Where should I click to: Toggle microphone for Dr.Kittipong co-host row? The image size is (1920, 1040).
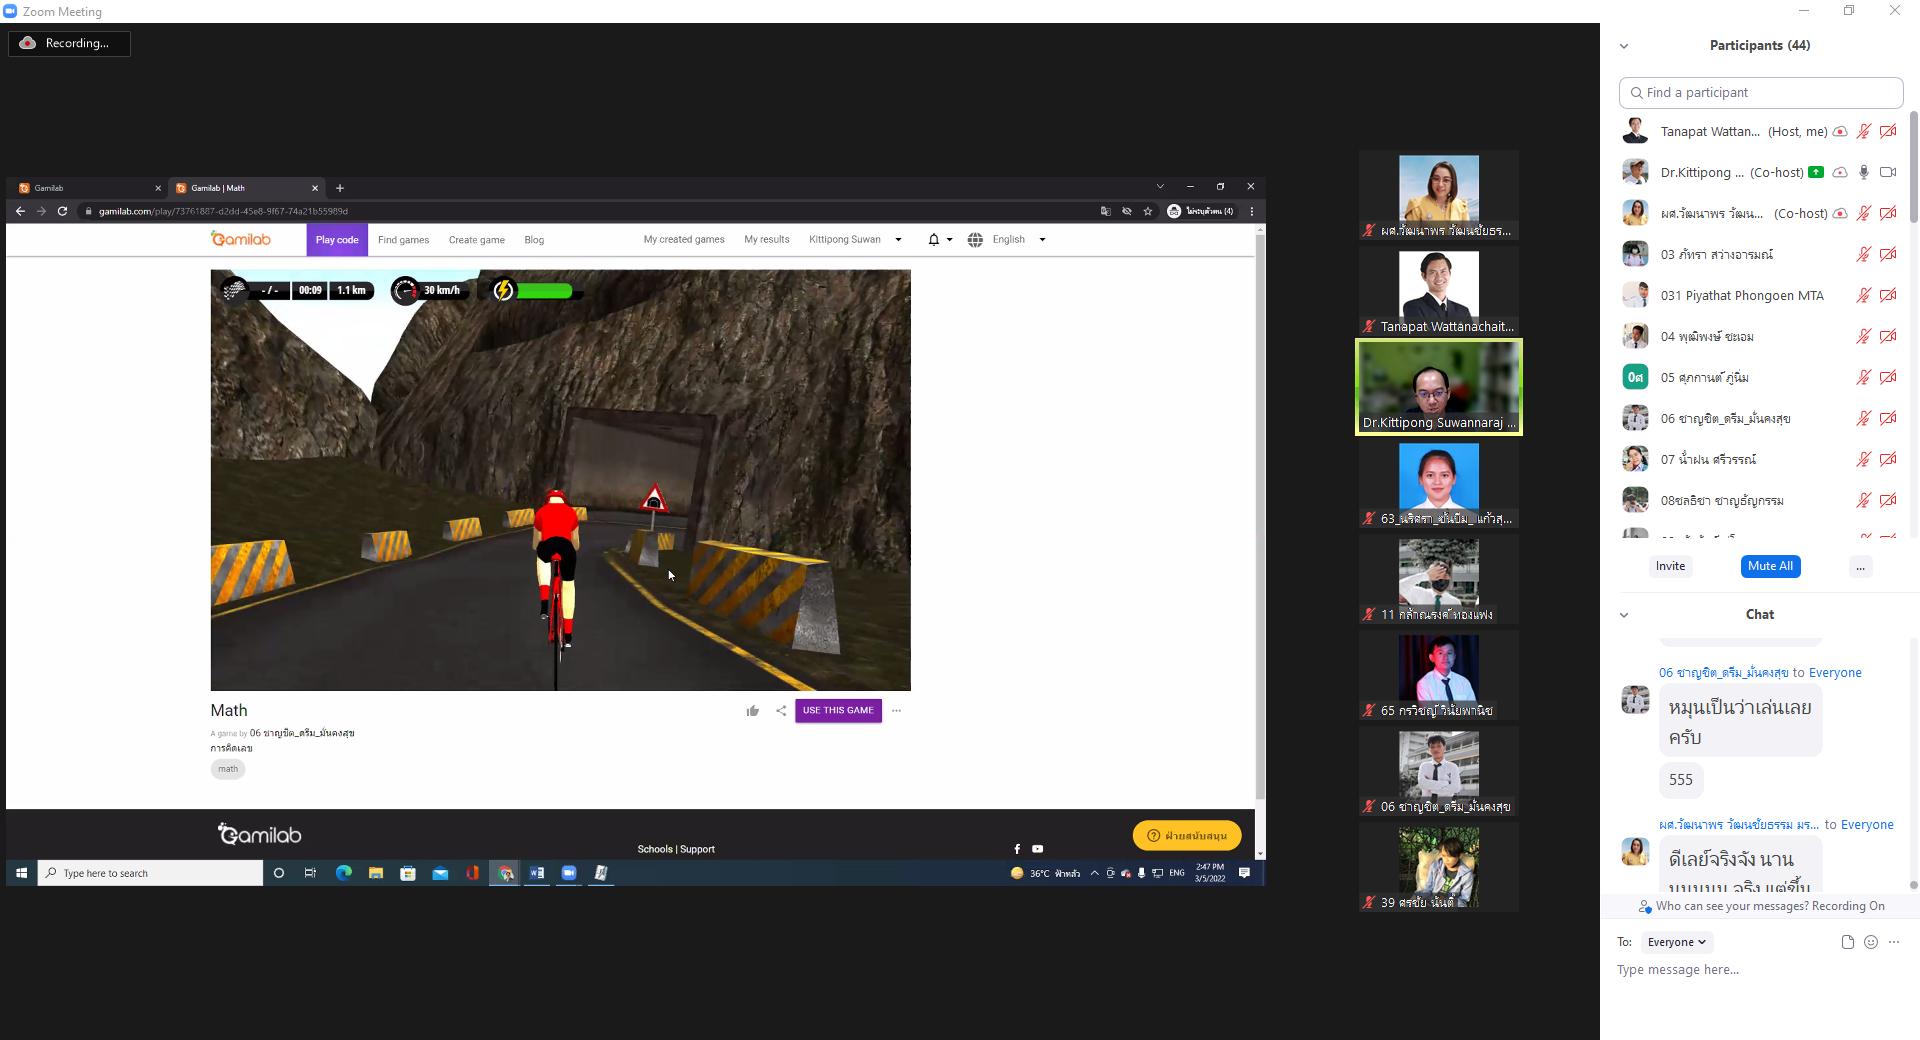(x=1863, y=172)
